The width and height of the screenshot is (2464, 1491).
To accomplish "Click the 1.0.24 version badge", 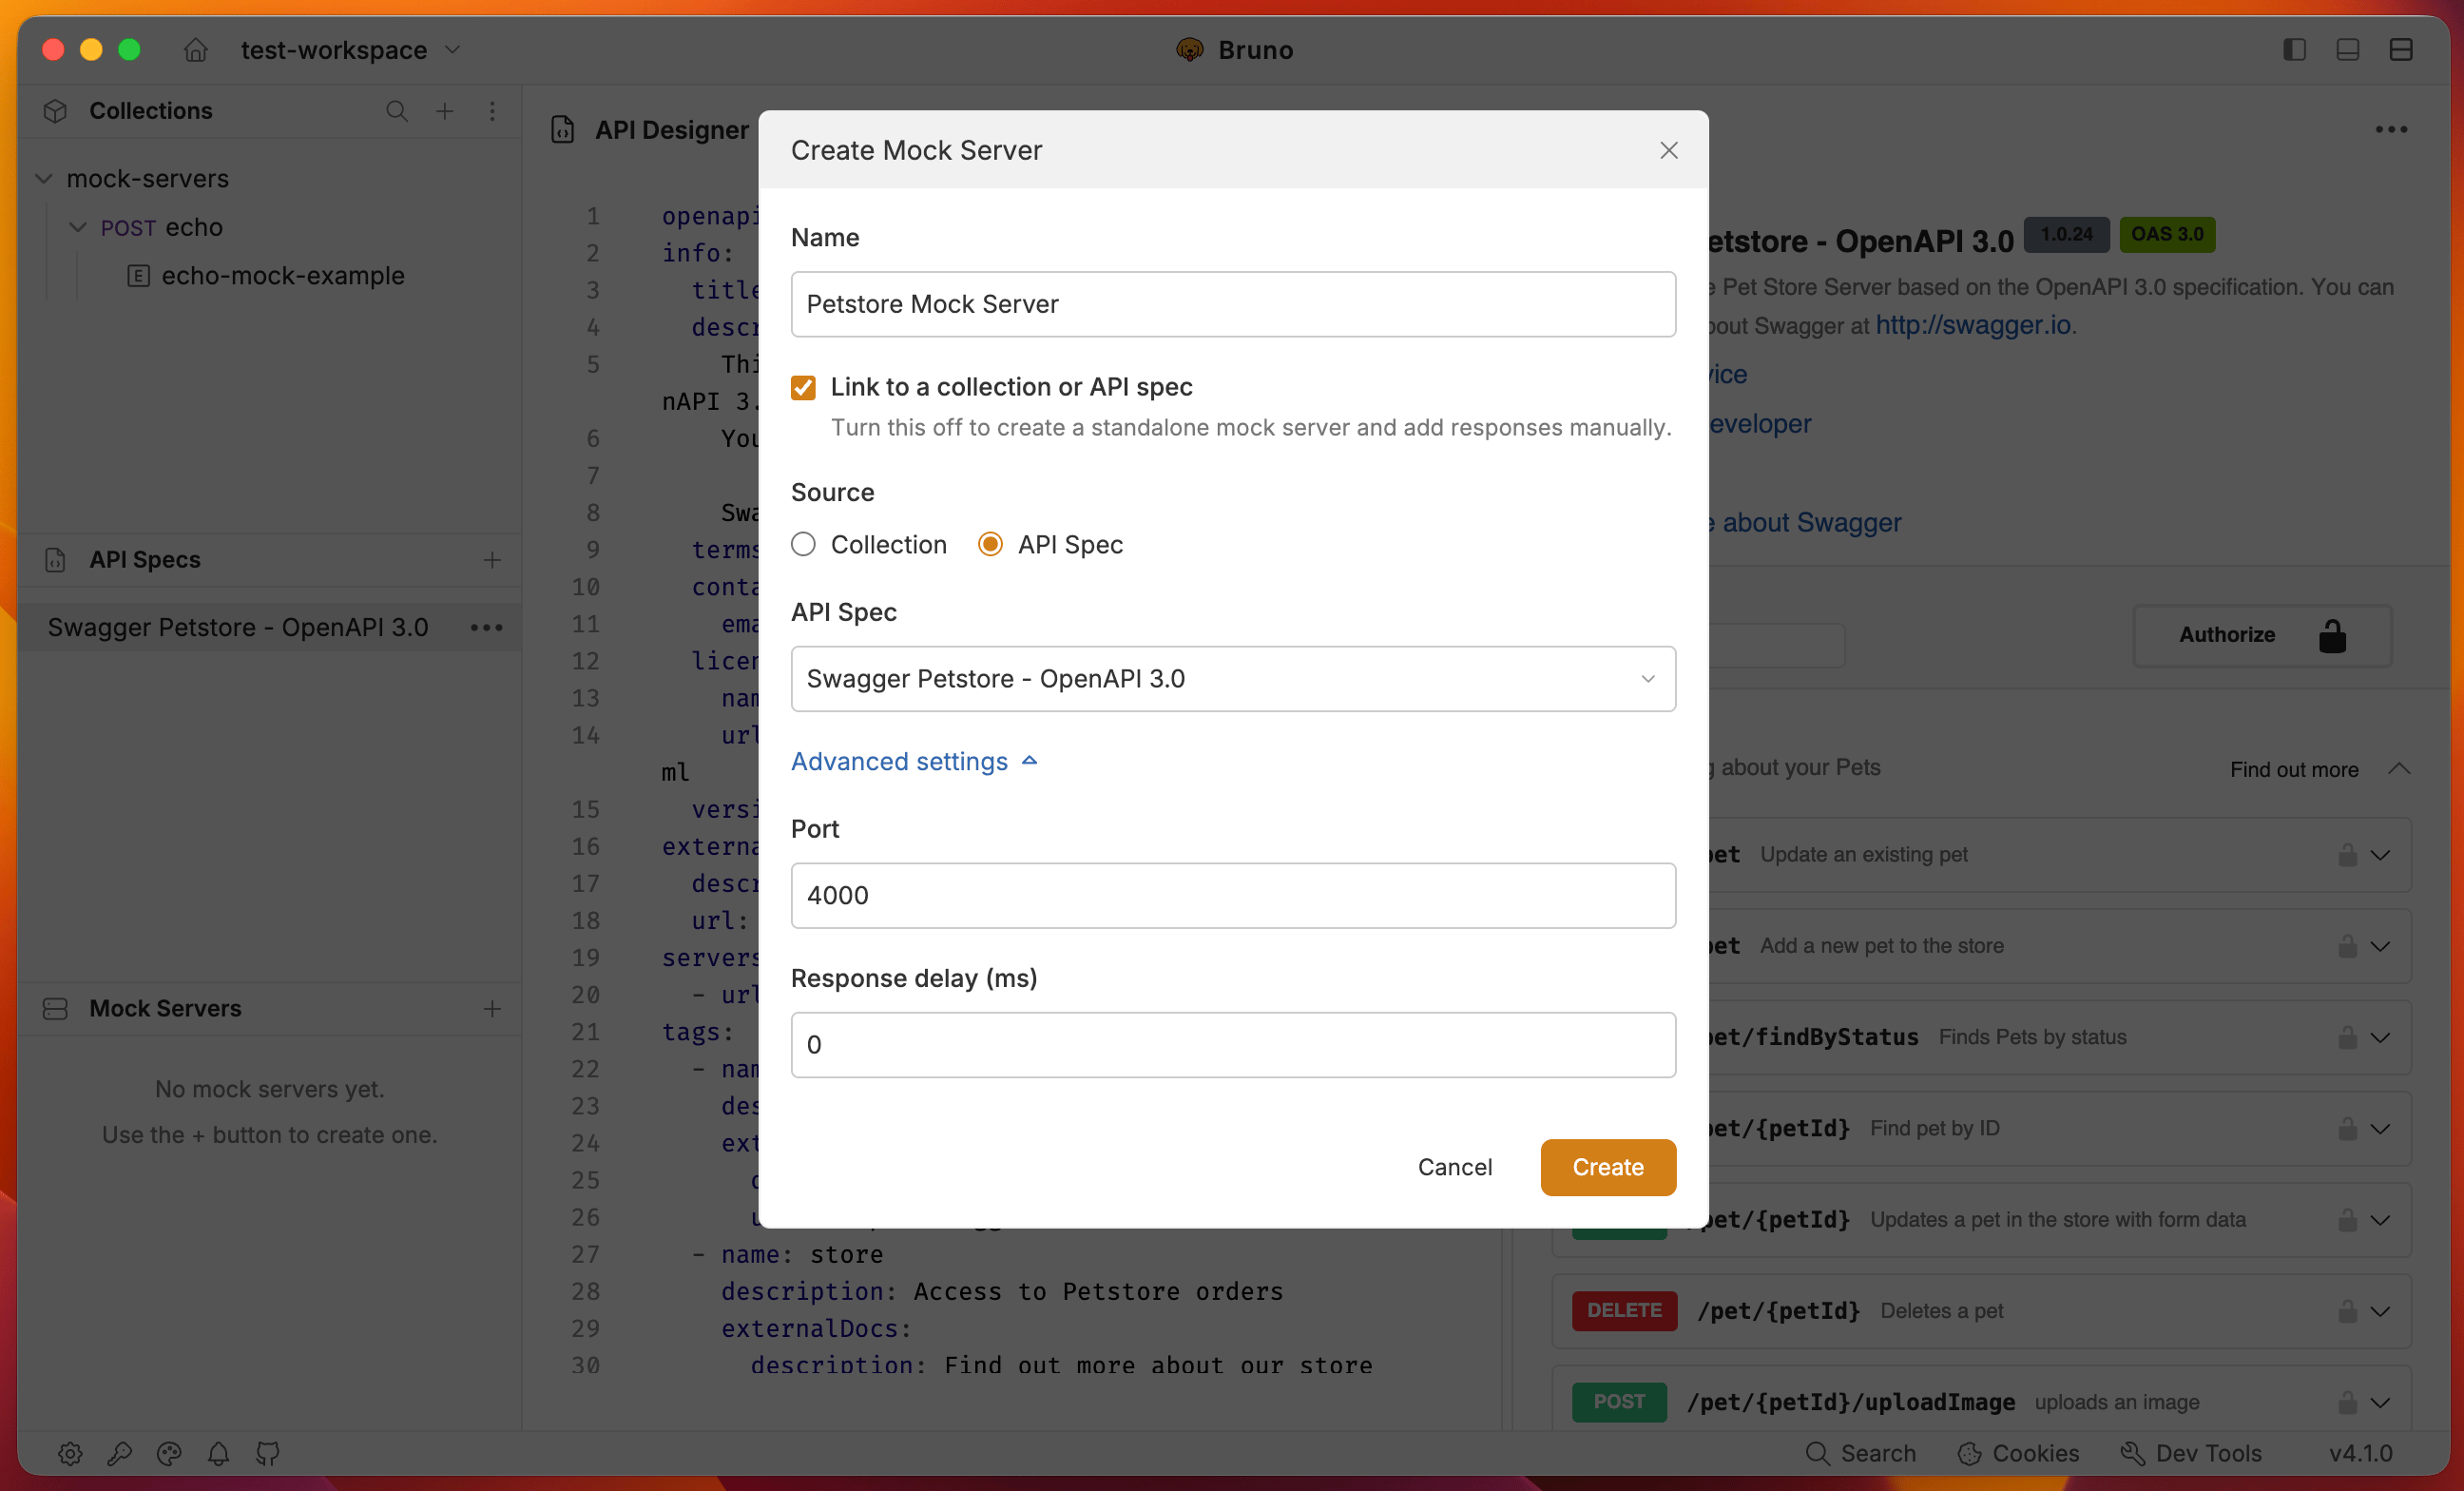I will (2066, 235).
